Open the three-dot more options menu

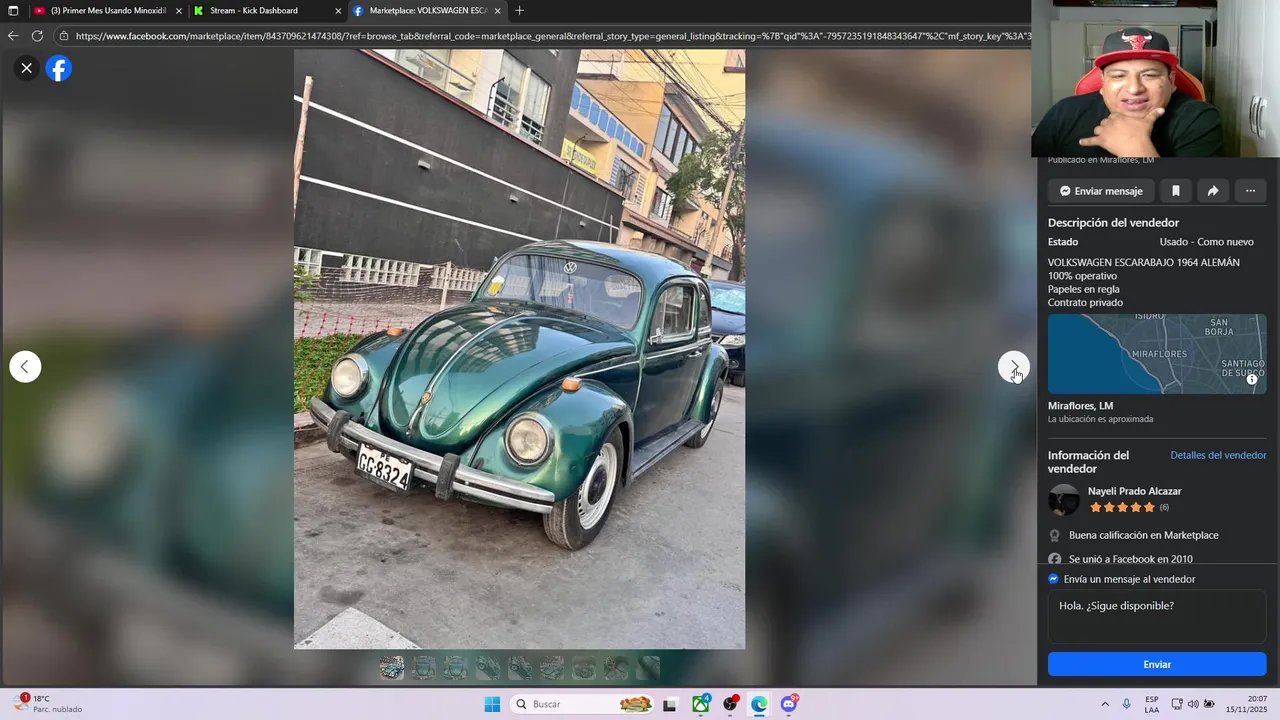pyautogui.click(x=1250, y=191)
